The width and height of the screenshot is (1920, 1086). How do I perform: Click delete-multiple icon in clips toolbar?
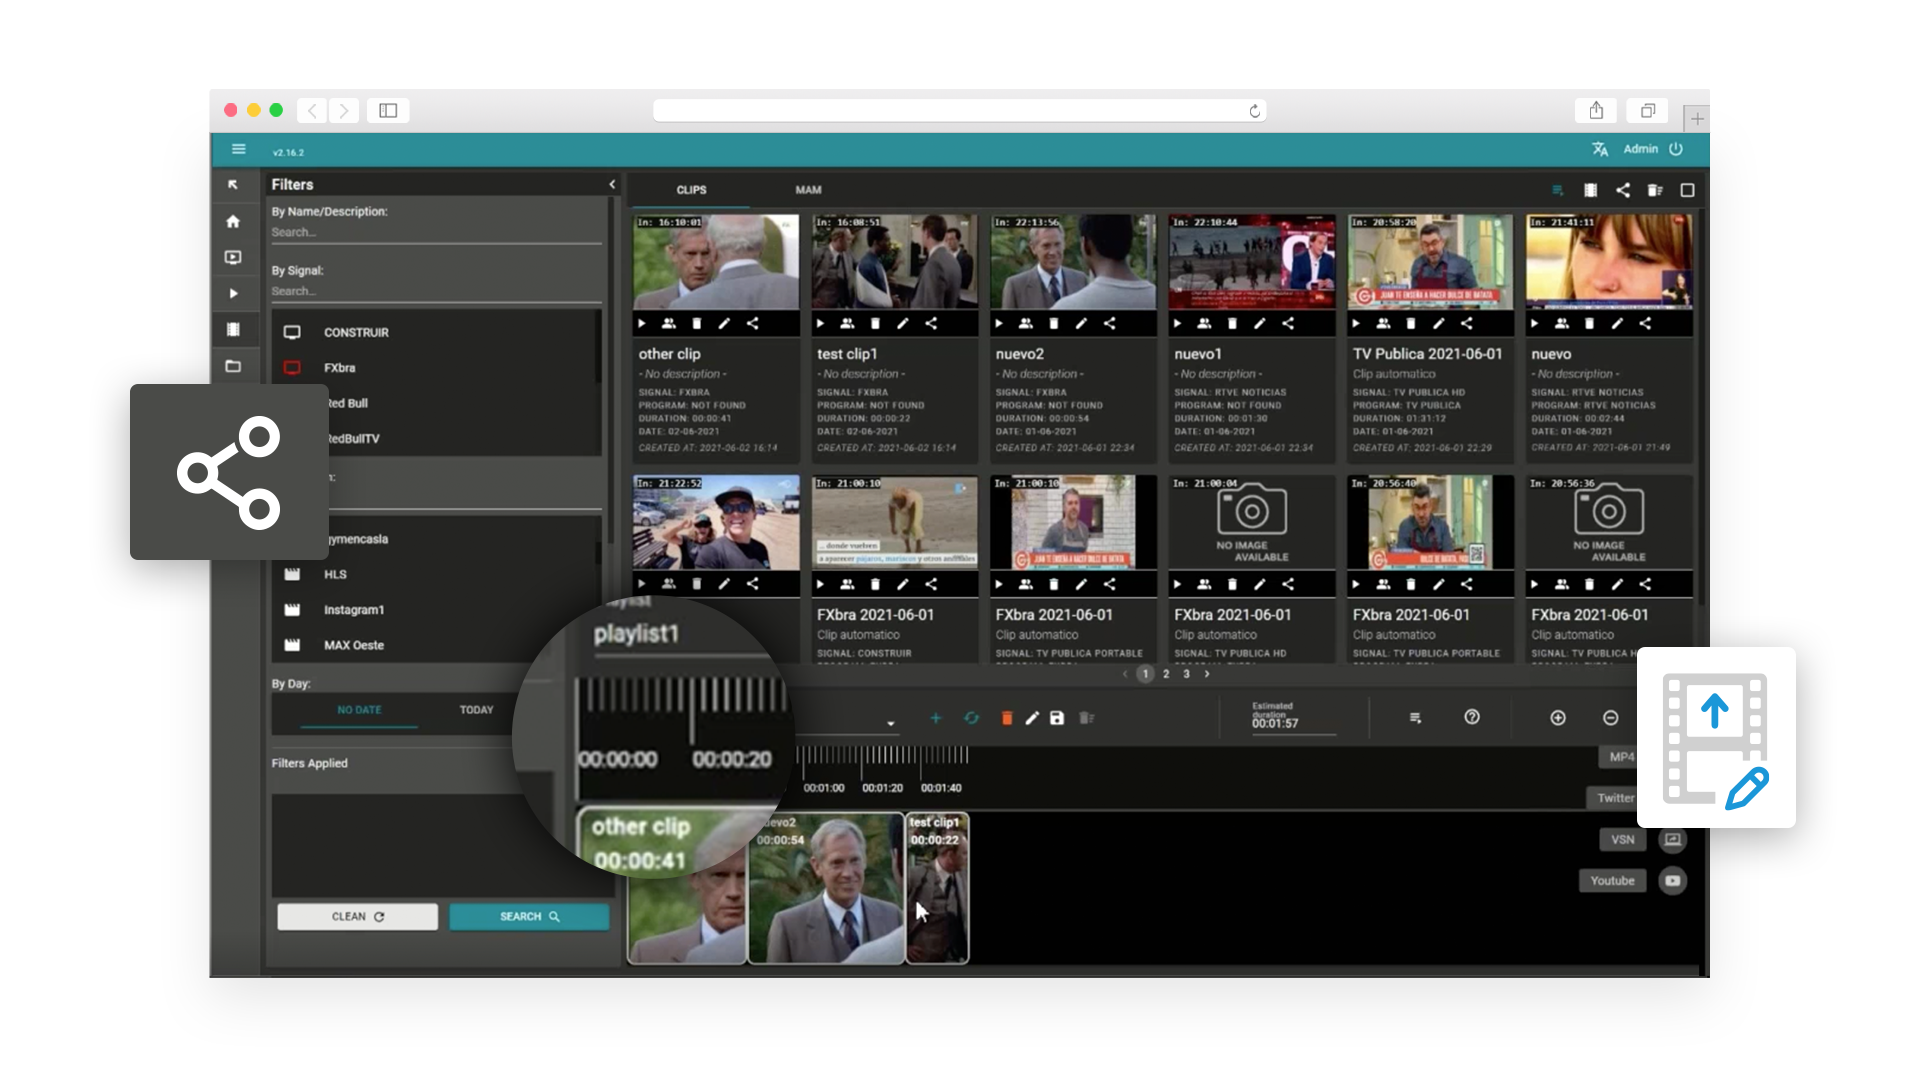tap(1655, 190)
